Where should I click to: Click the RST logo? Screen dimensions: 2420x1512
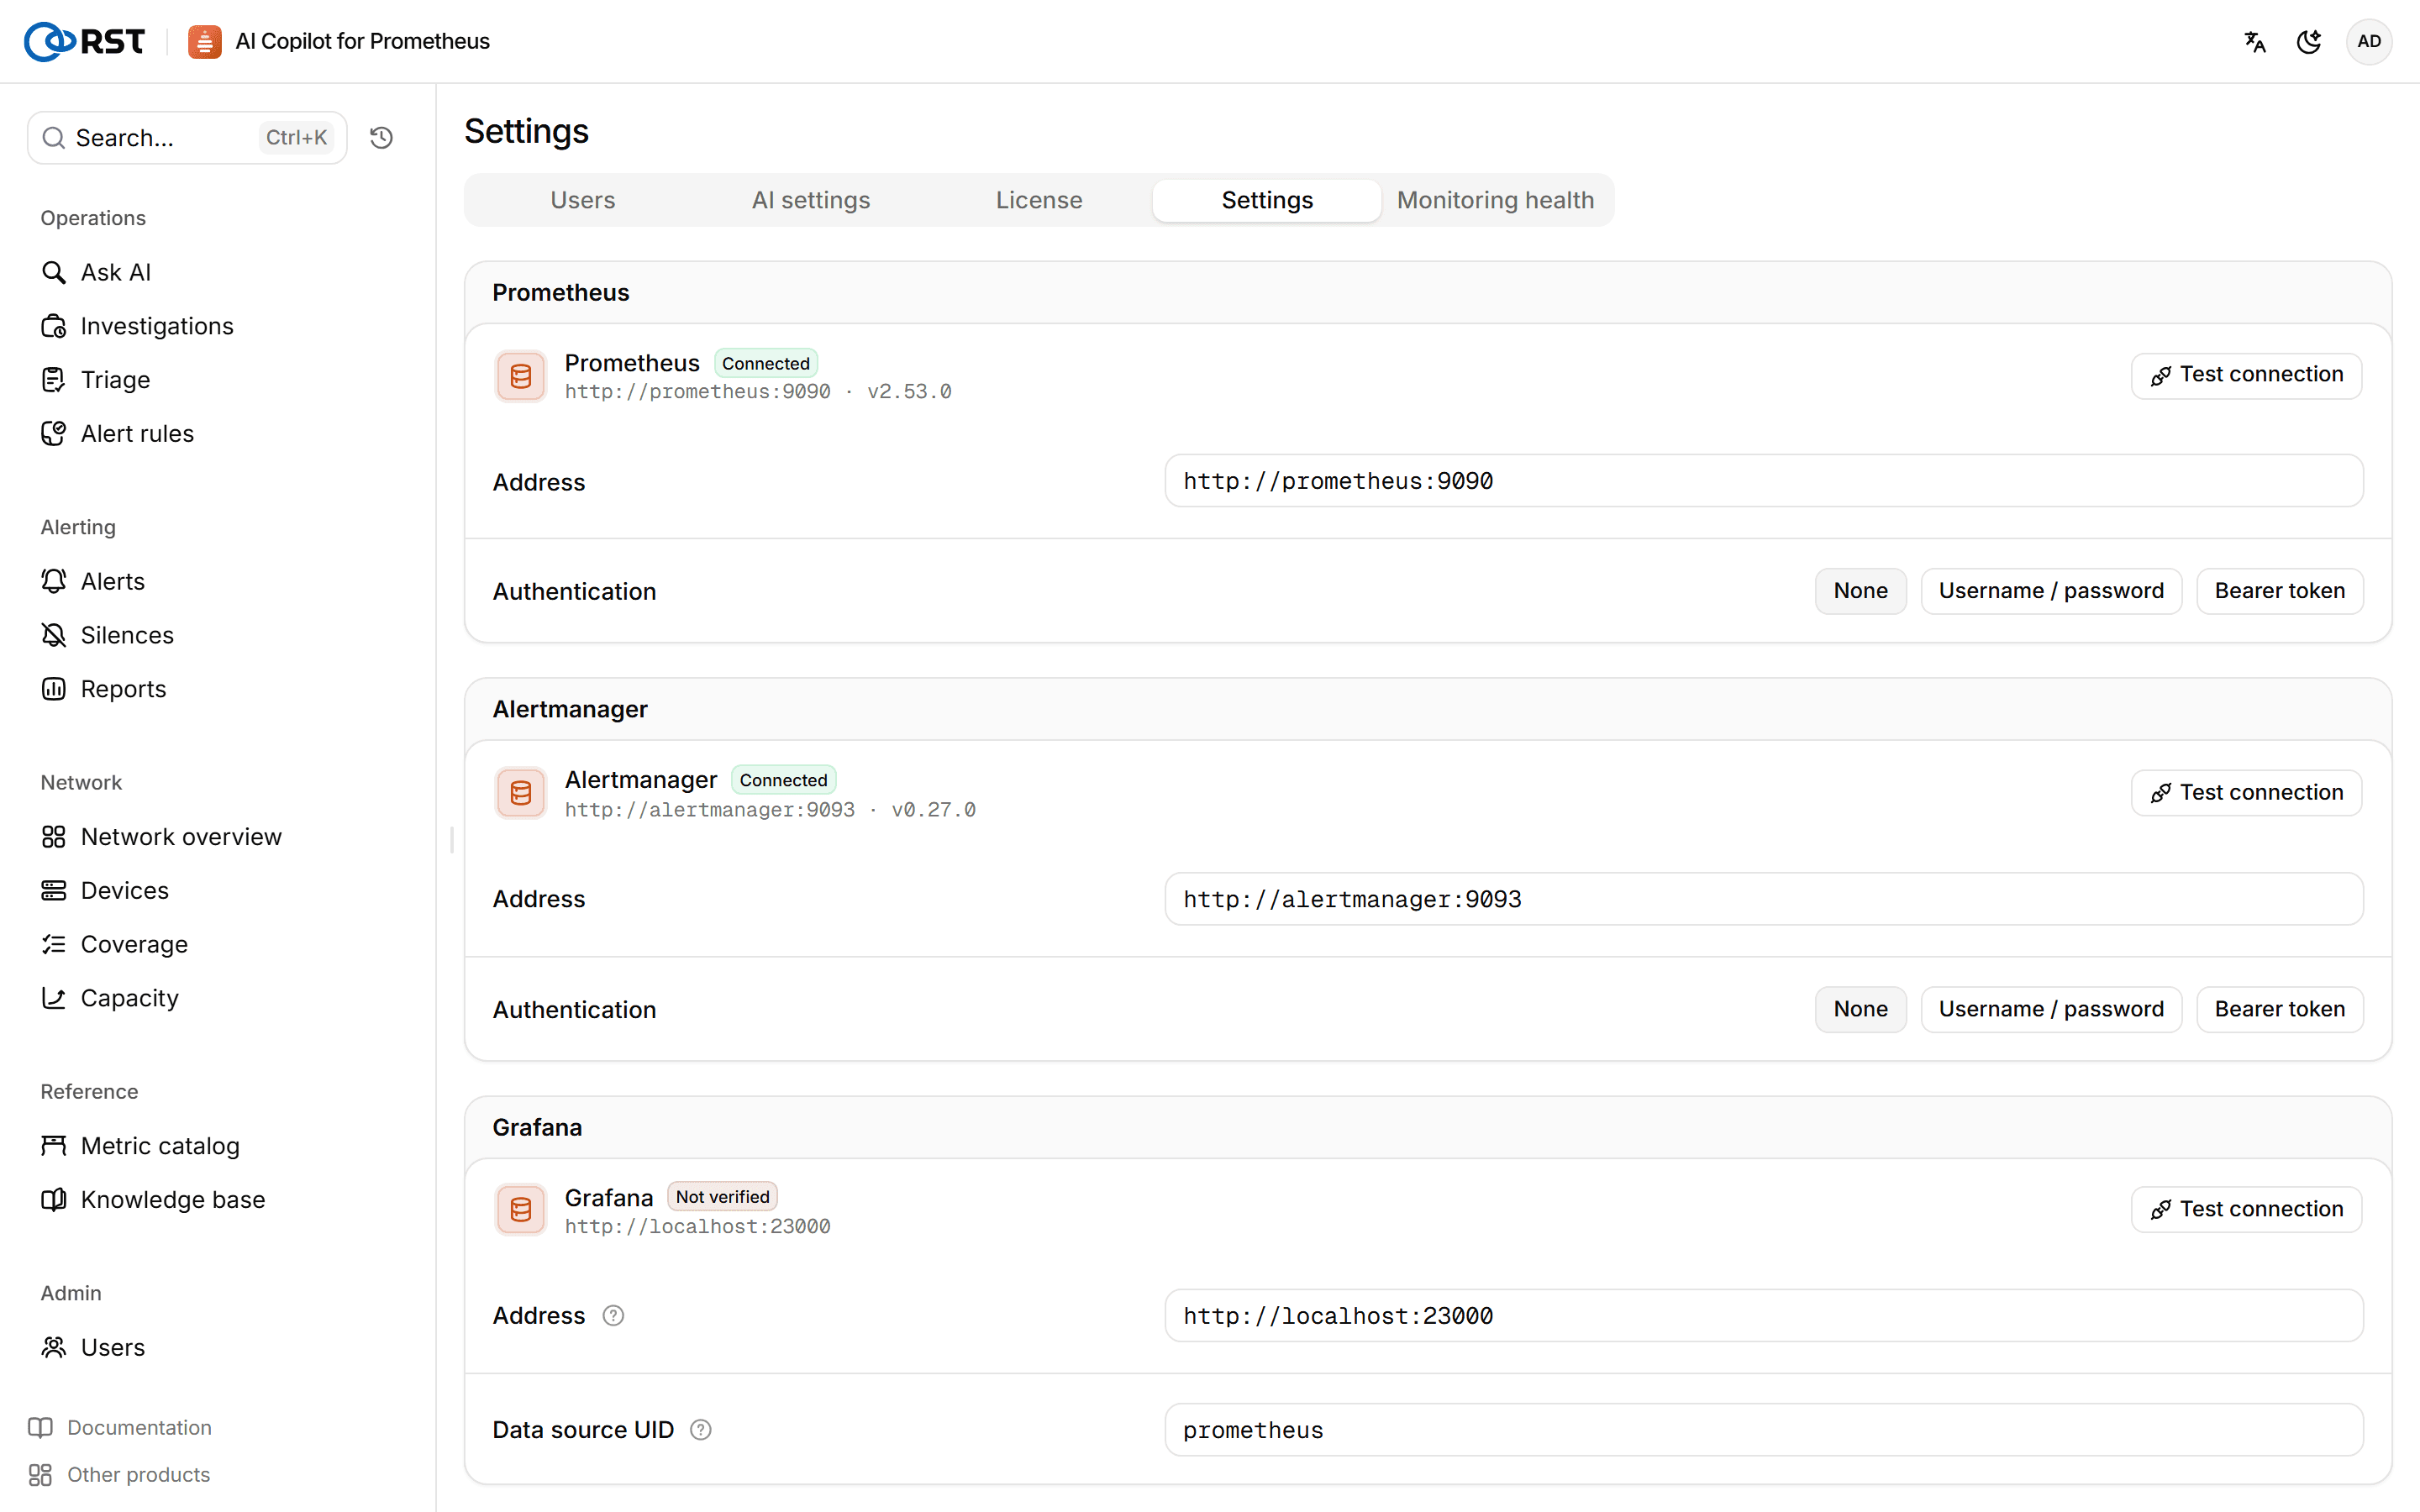[85, 41]
